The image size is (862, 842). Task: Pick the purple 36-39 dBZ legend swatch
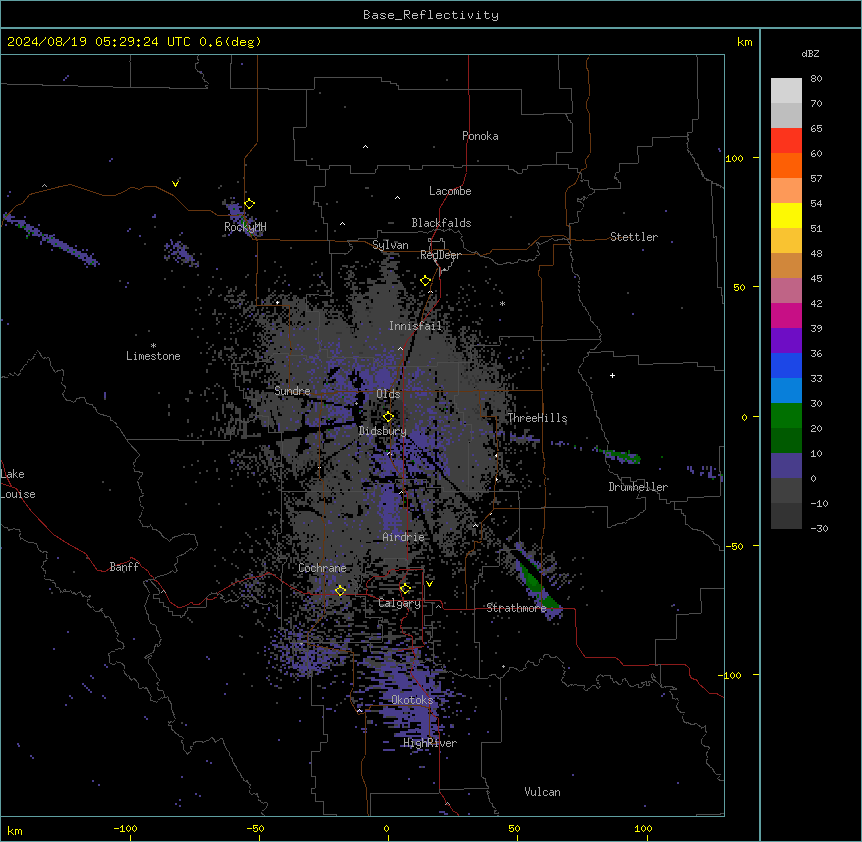coord(786,341)
